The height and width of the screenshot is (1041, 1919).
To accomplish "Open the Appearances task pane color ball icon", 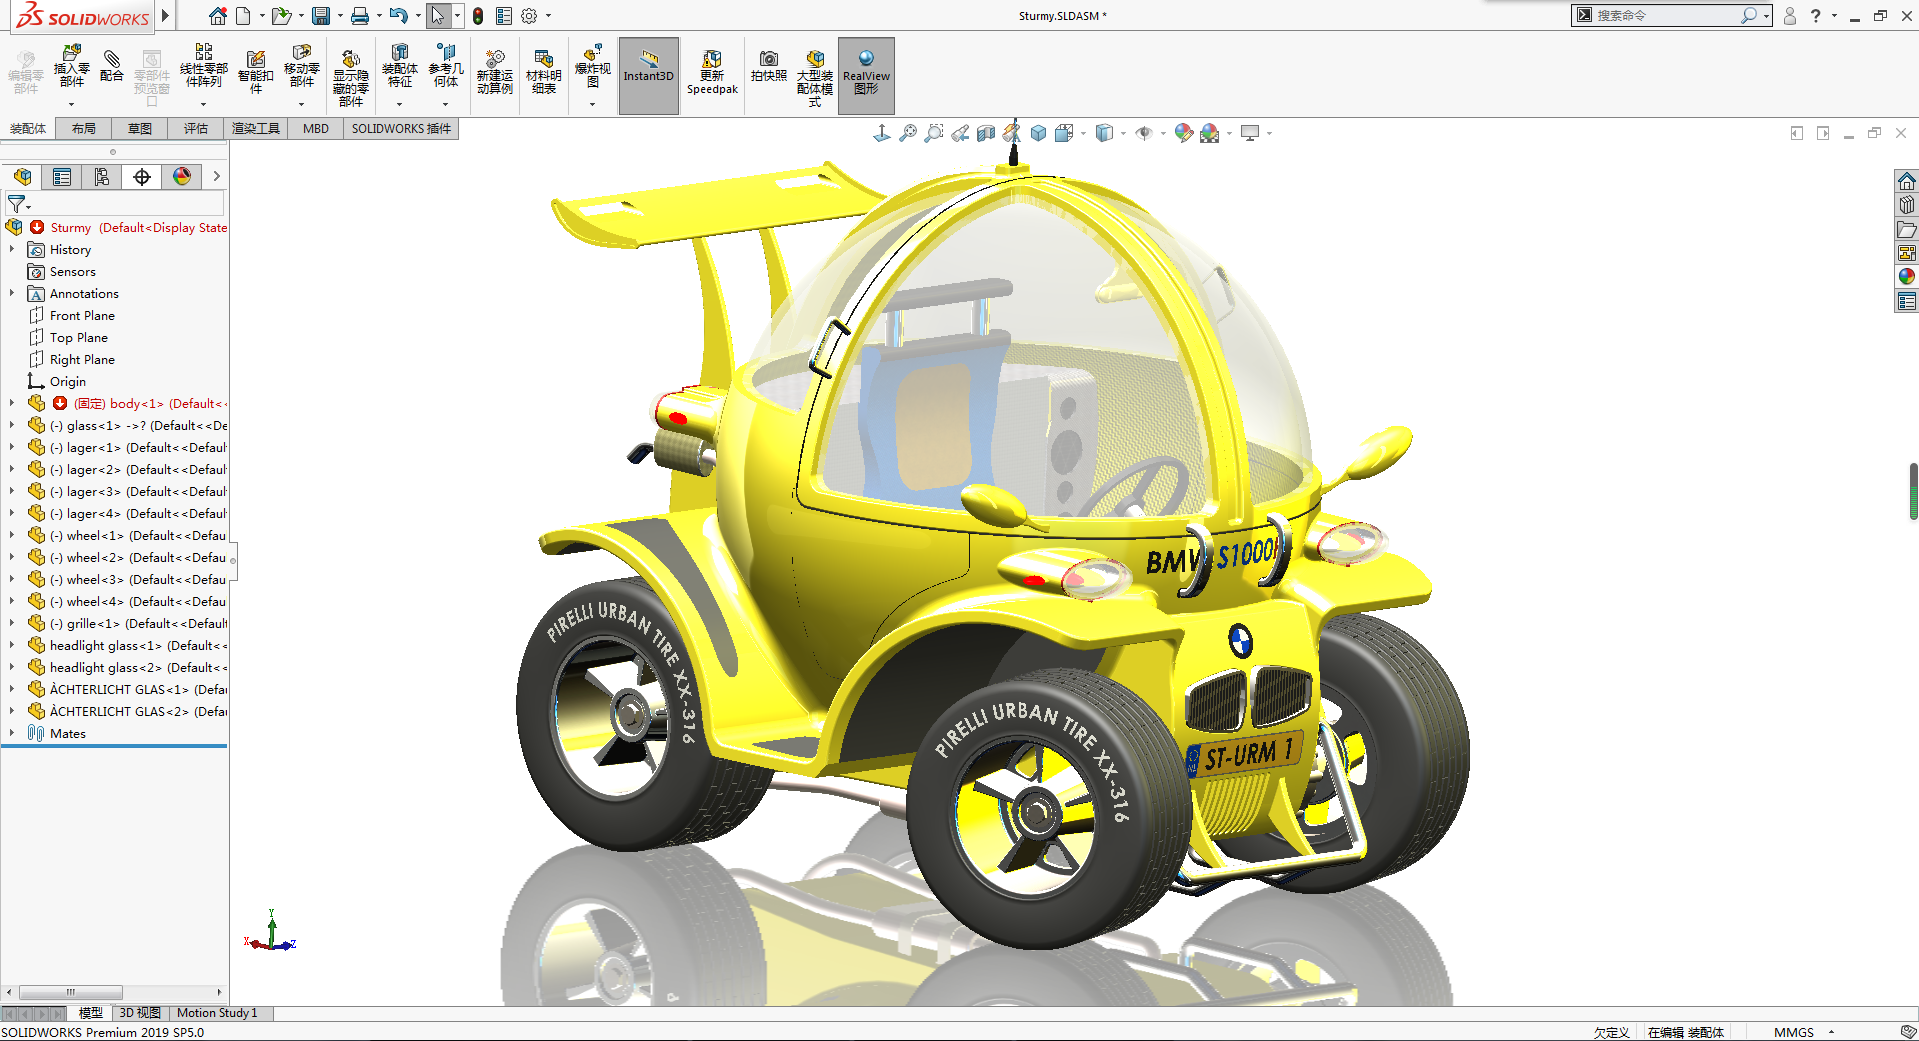I will 1907,276.
